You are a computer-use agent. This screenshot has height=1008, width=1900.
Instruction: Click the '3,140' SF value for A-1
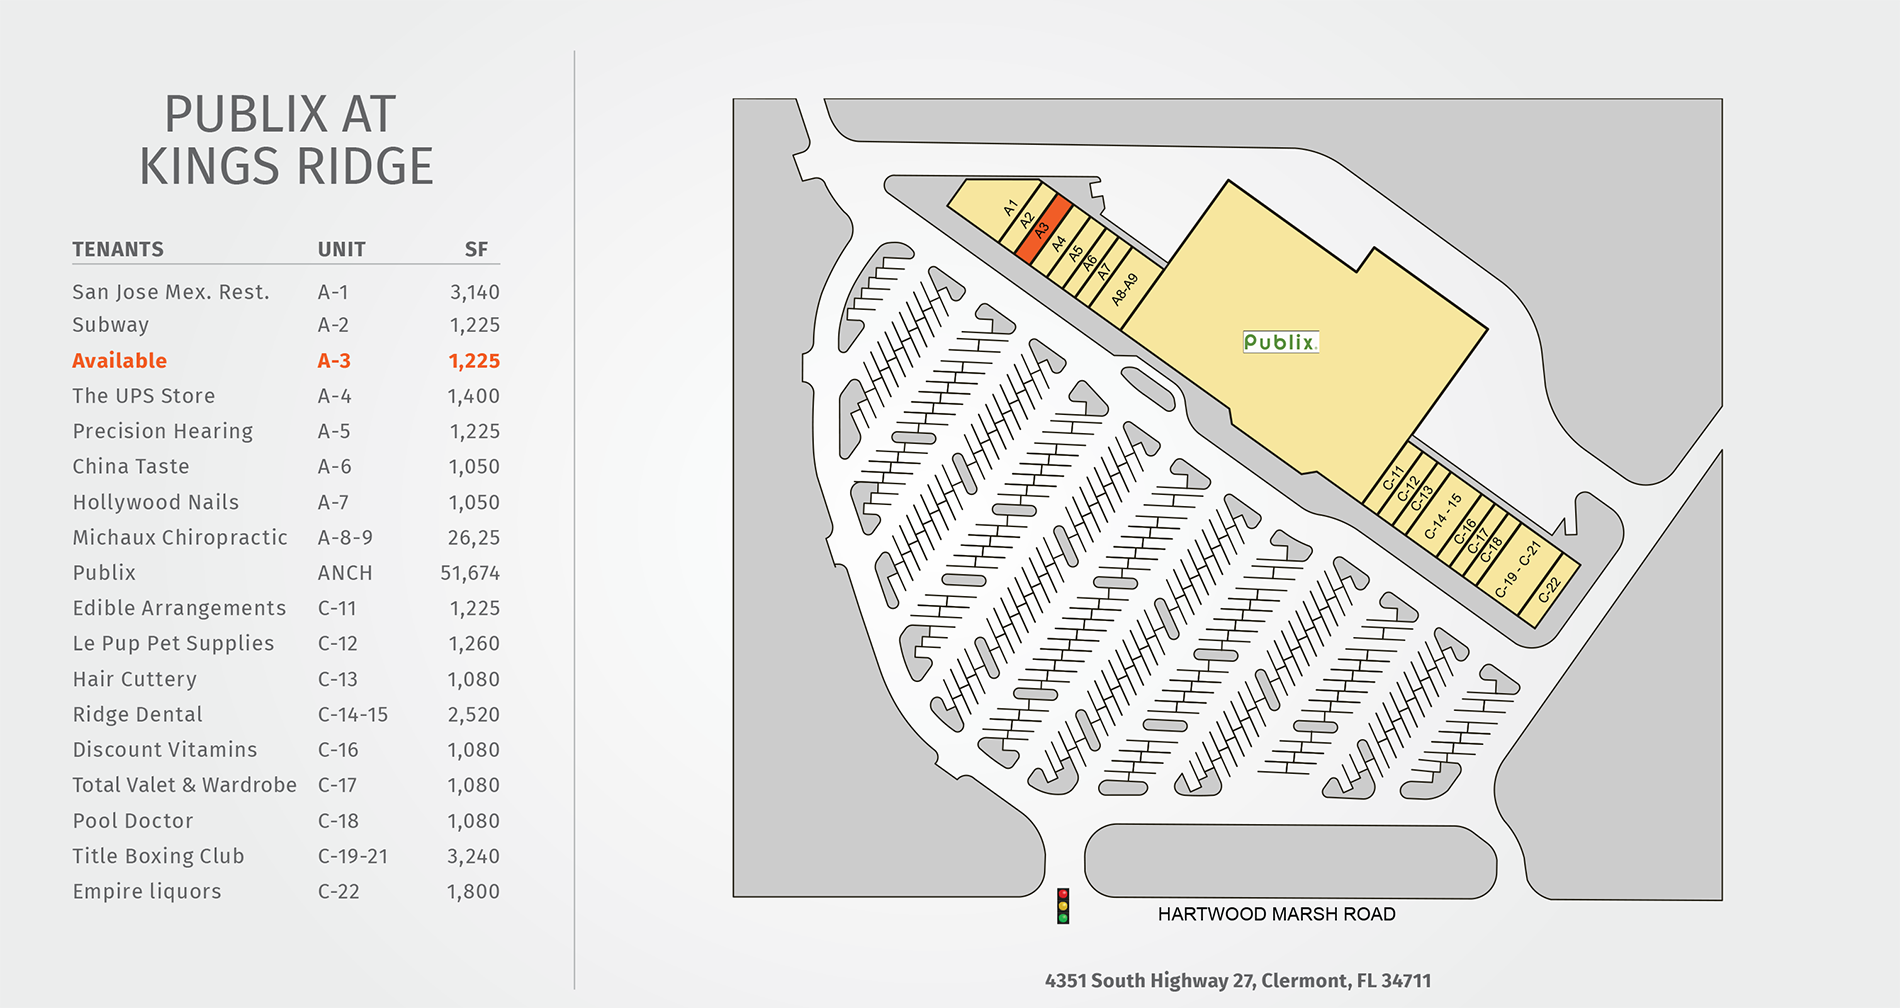(475, 292)
